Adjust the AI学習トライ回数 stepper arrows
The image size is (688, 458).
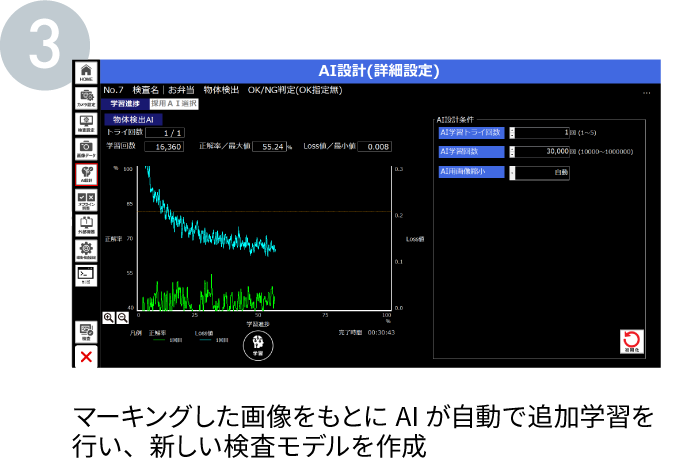click(x=512, y=133)
